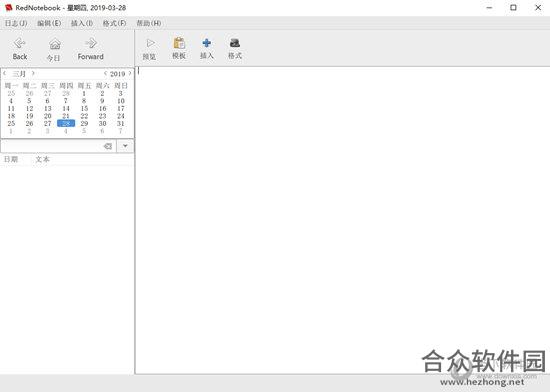Clear the search field with backspace icon
This screenshot has height=392, width=550.
108,146
